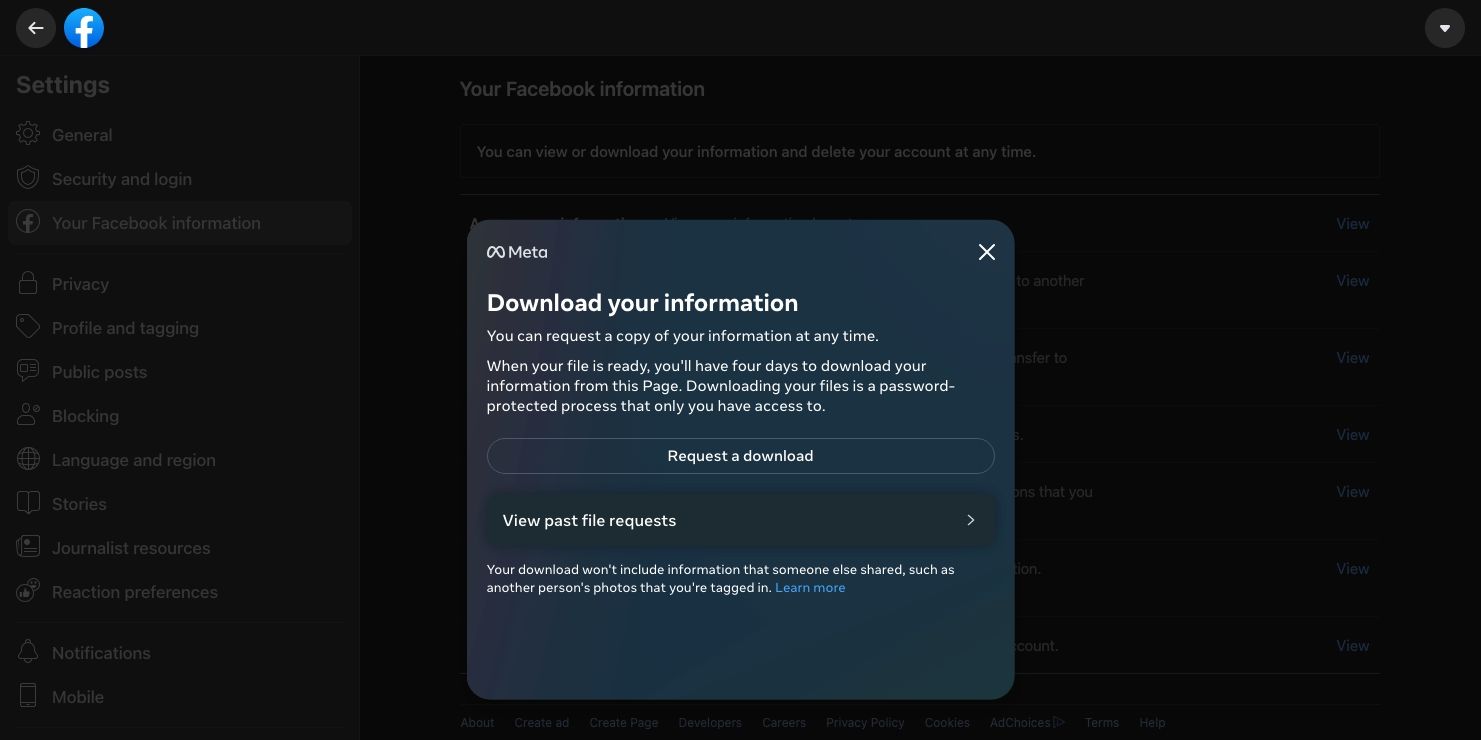Viewport: 1481px width, 740px height.
Task: Click the Request a download button
Action: click(x=740, y=456)
